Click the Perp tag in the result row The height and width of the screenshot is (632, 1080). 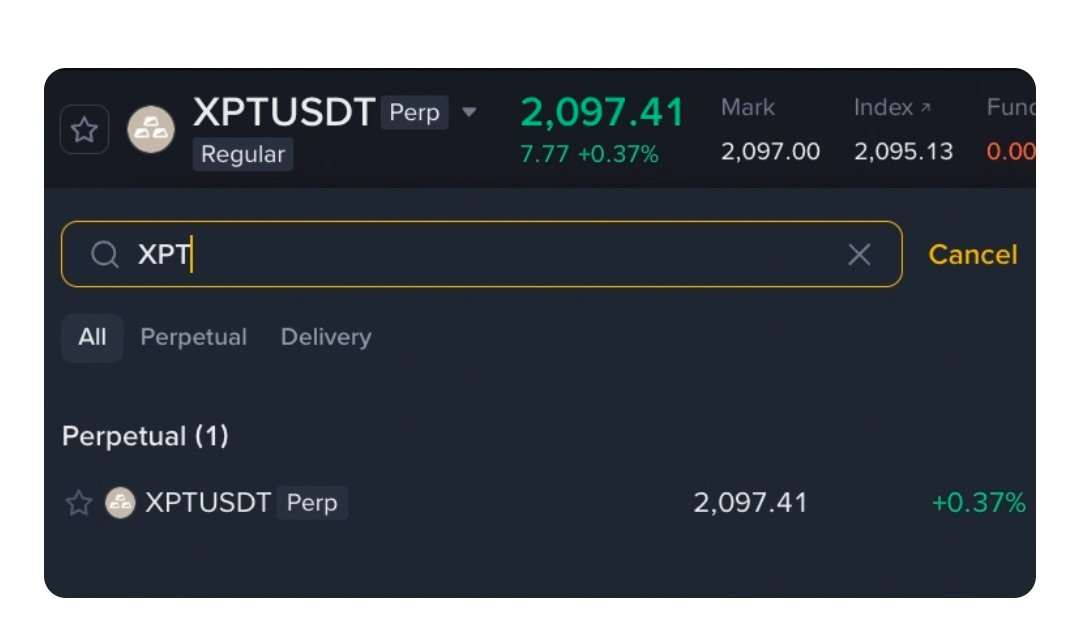click(312, 502)
